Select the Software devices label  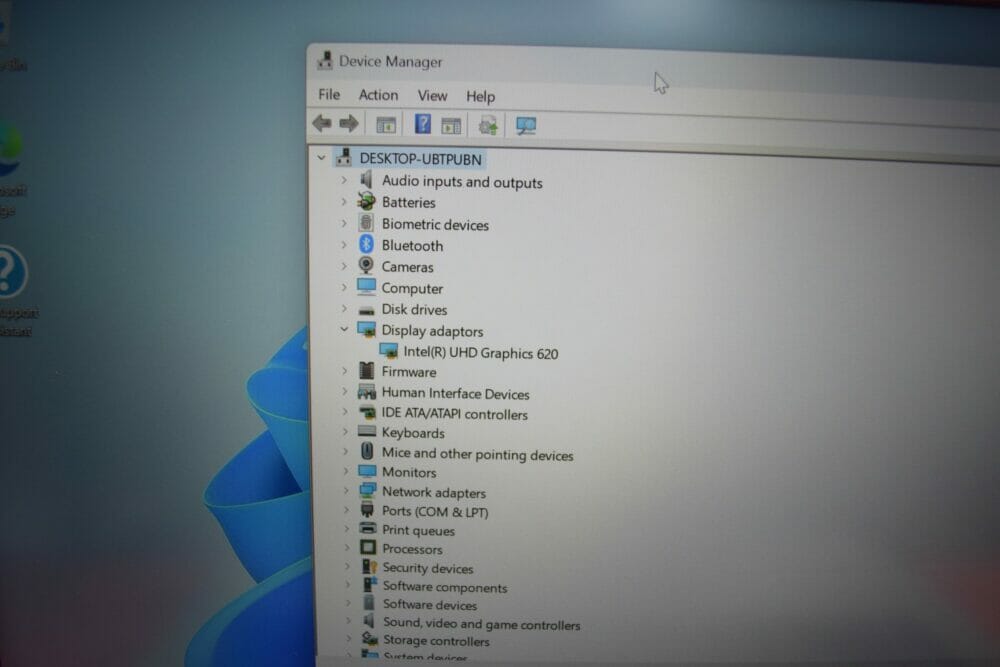coord(430,605)
